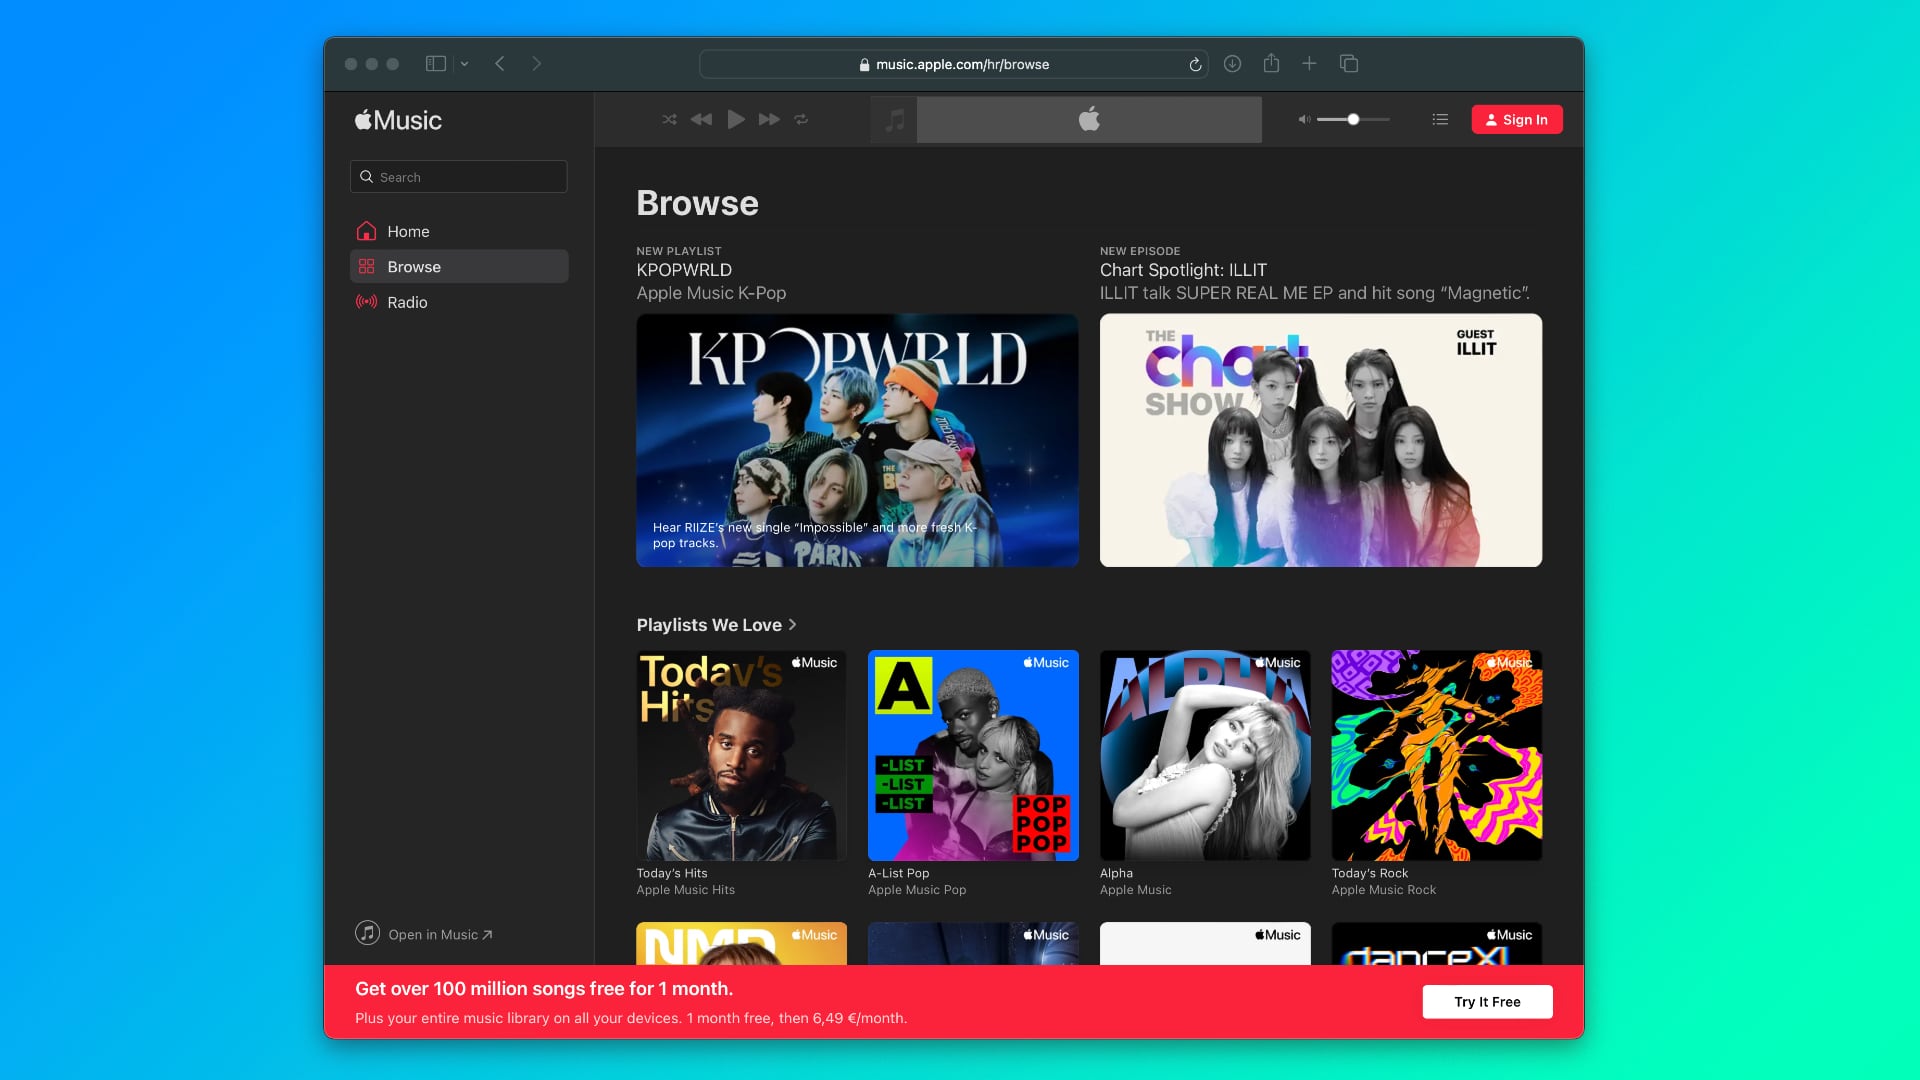Click the Safari address bar
Screen dimensions: 1920x1080
tap(953, 64)
